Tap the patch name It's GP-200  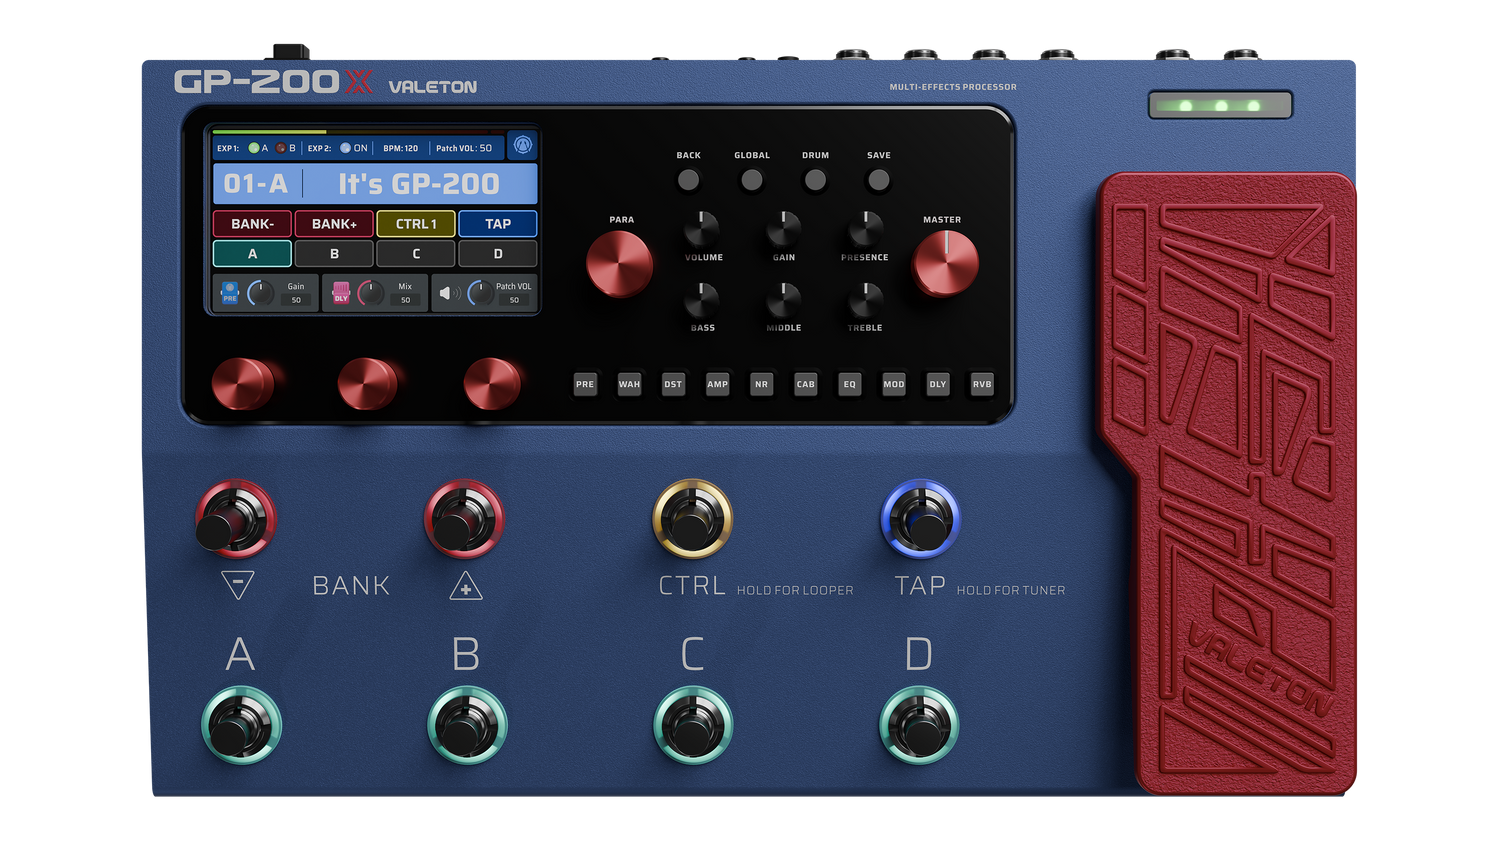point(420,183)
